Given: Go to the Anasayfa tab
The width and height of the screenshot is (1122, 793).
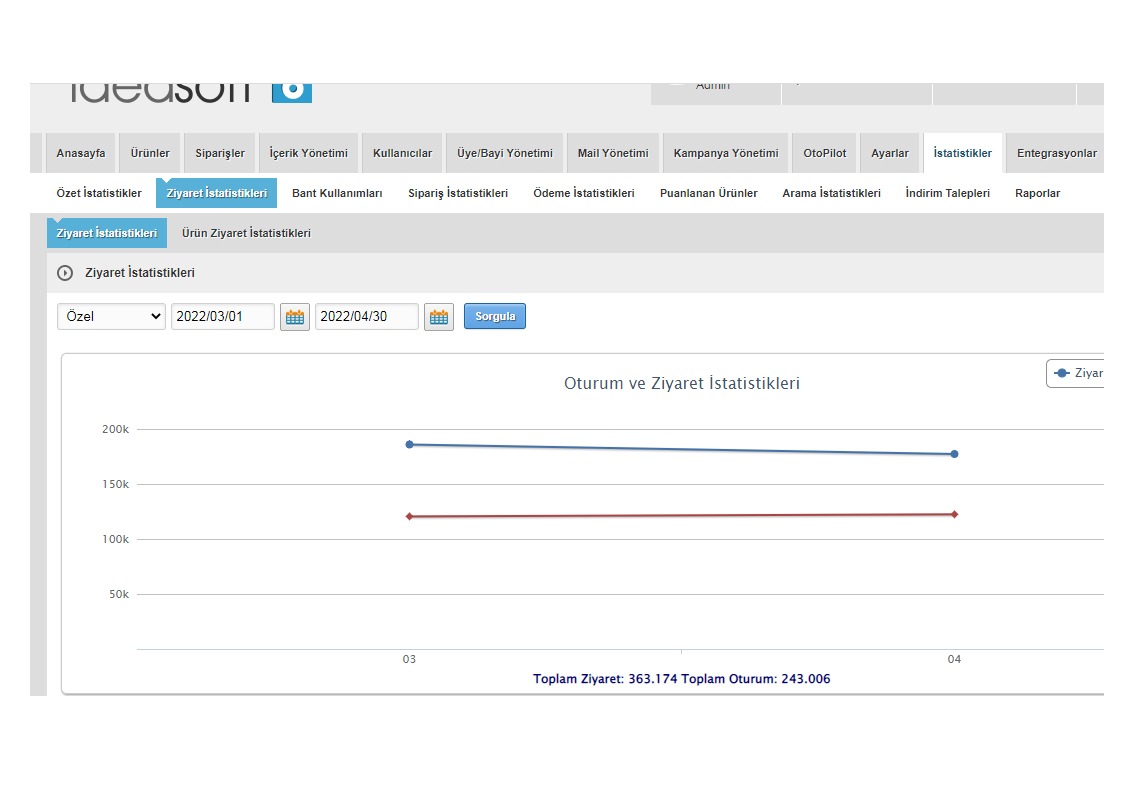Looking at the screenshot, I should 81,153.
